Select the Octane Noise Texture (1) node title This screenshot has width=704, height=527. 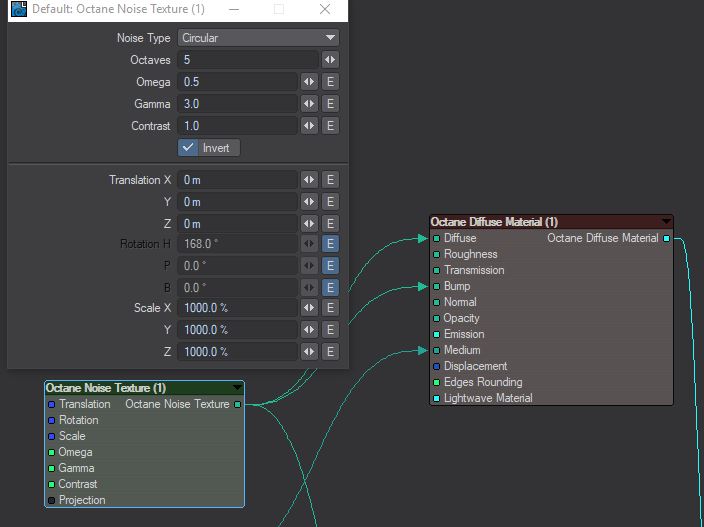tap(106, 388)
